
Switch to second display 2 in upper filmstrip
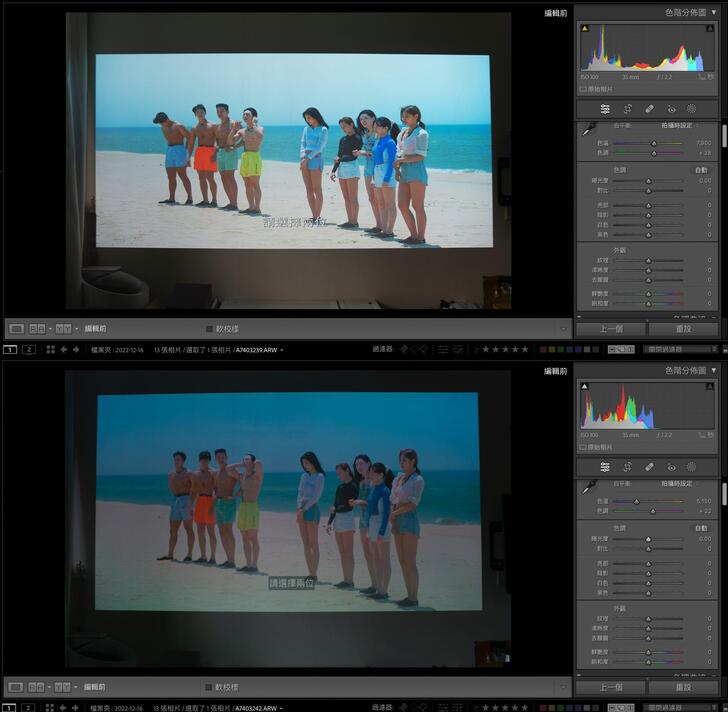(29, 350)
